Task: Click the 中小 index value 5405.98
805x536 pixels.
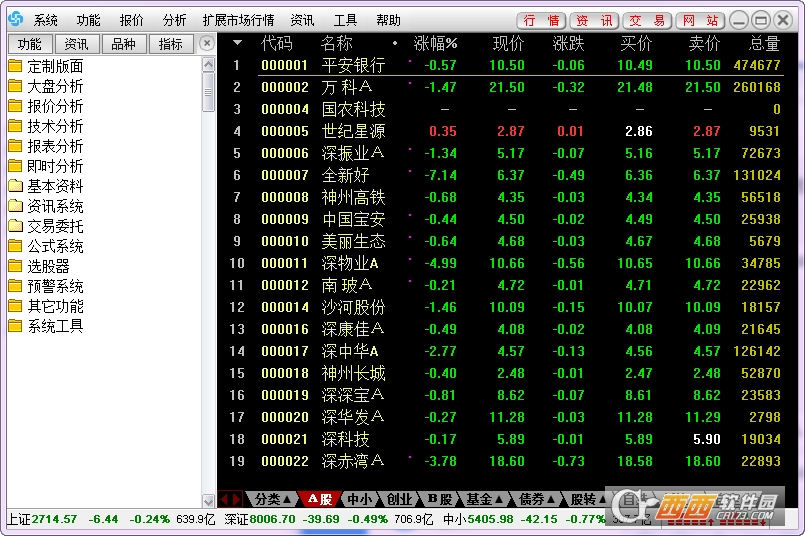Action: click(x=490, y=519)
